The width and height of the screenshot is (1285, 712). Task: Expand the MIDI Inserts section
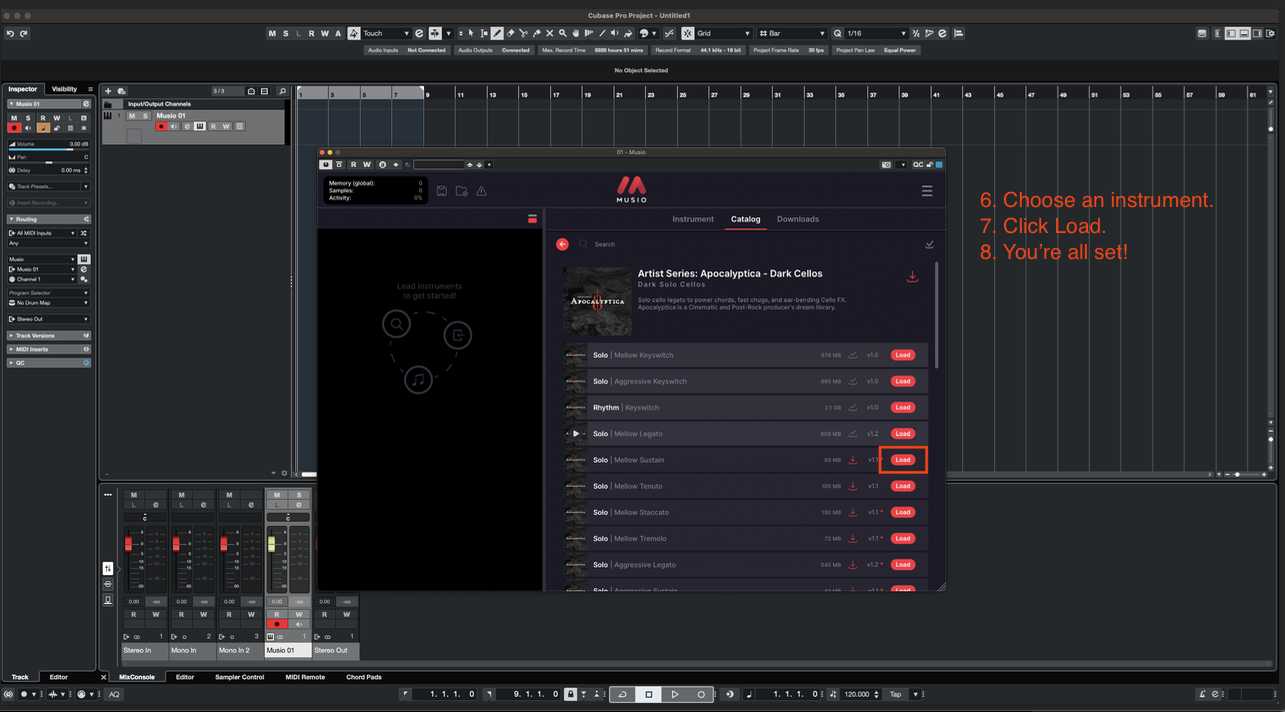49,349
